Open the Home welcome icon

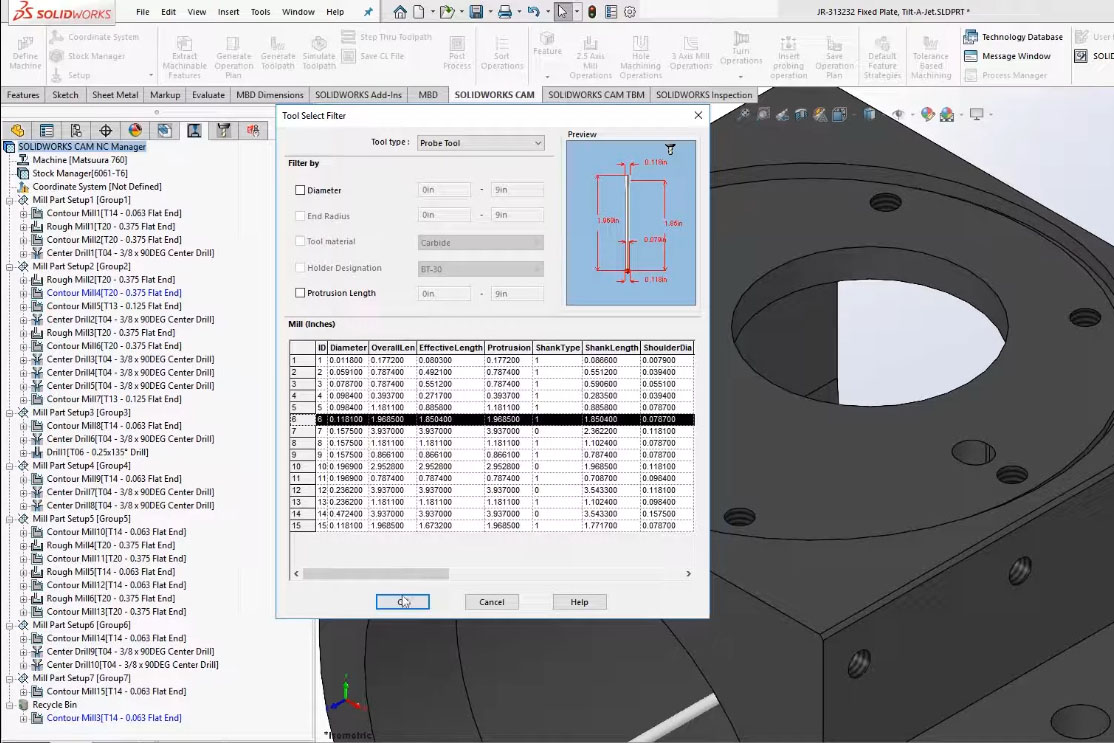(400, 12)
